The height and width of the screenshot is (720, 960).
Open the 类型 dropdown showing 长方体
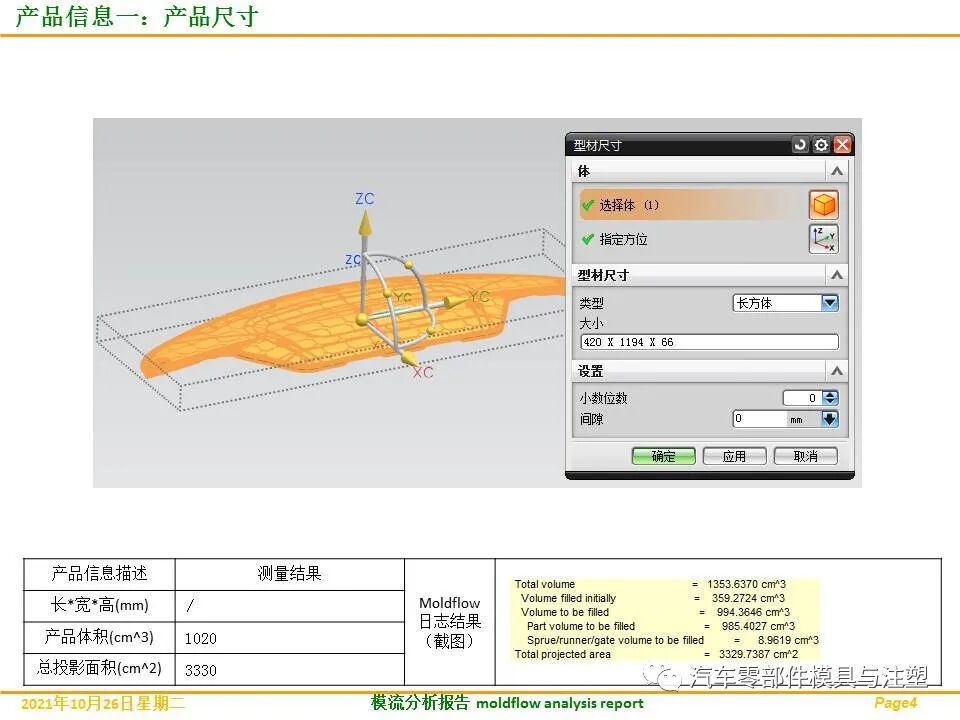(829, 303)
